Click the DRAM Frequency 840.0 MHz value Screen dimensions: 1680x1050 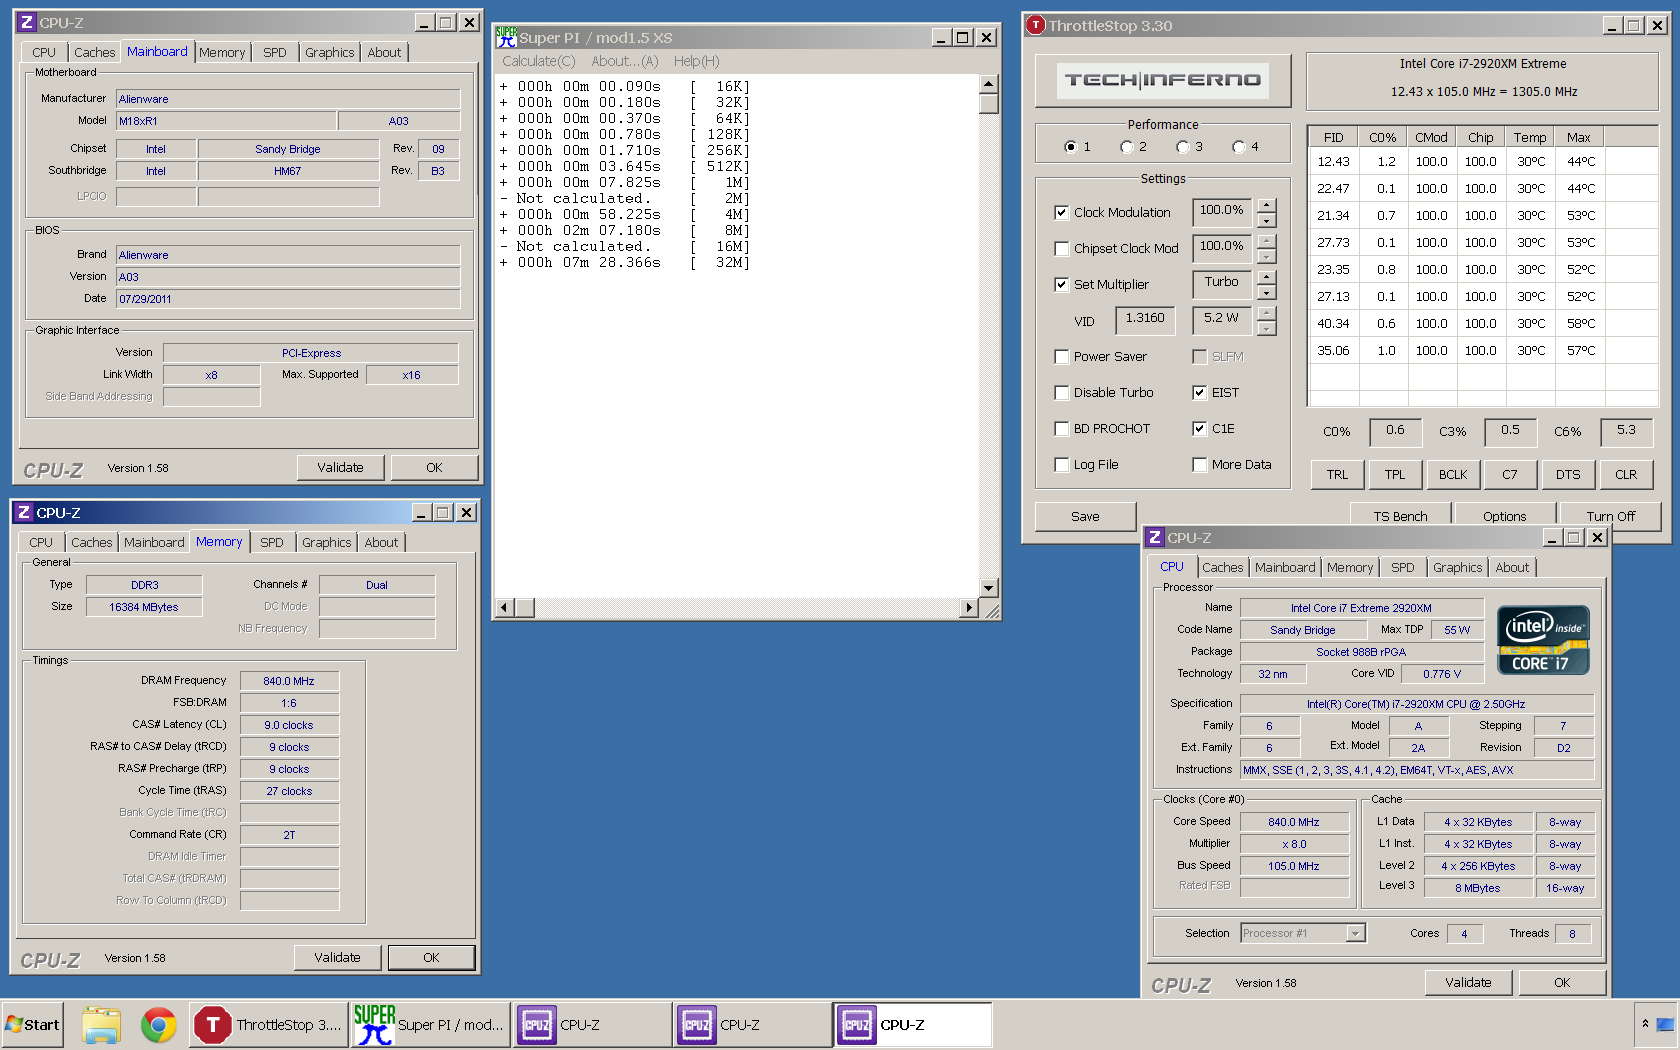click(x=289, y=681)
